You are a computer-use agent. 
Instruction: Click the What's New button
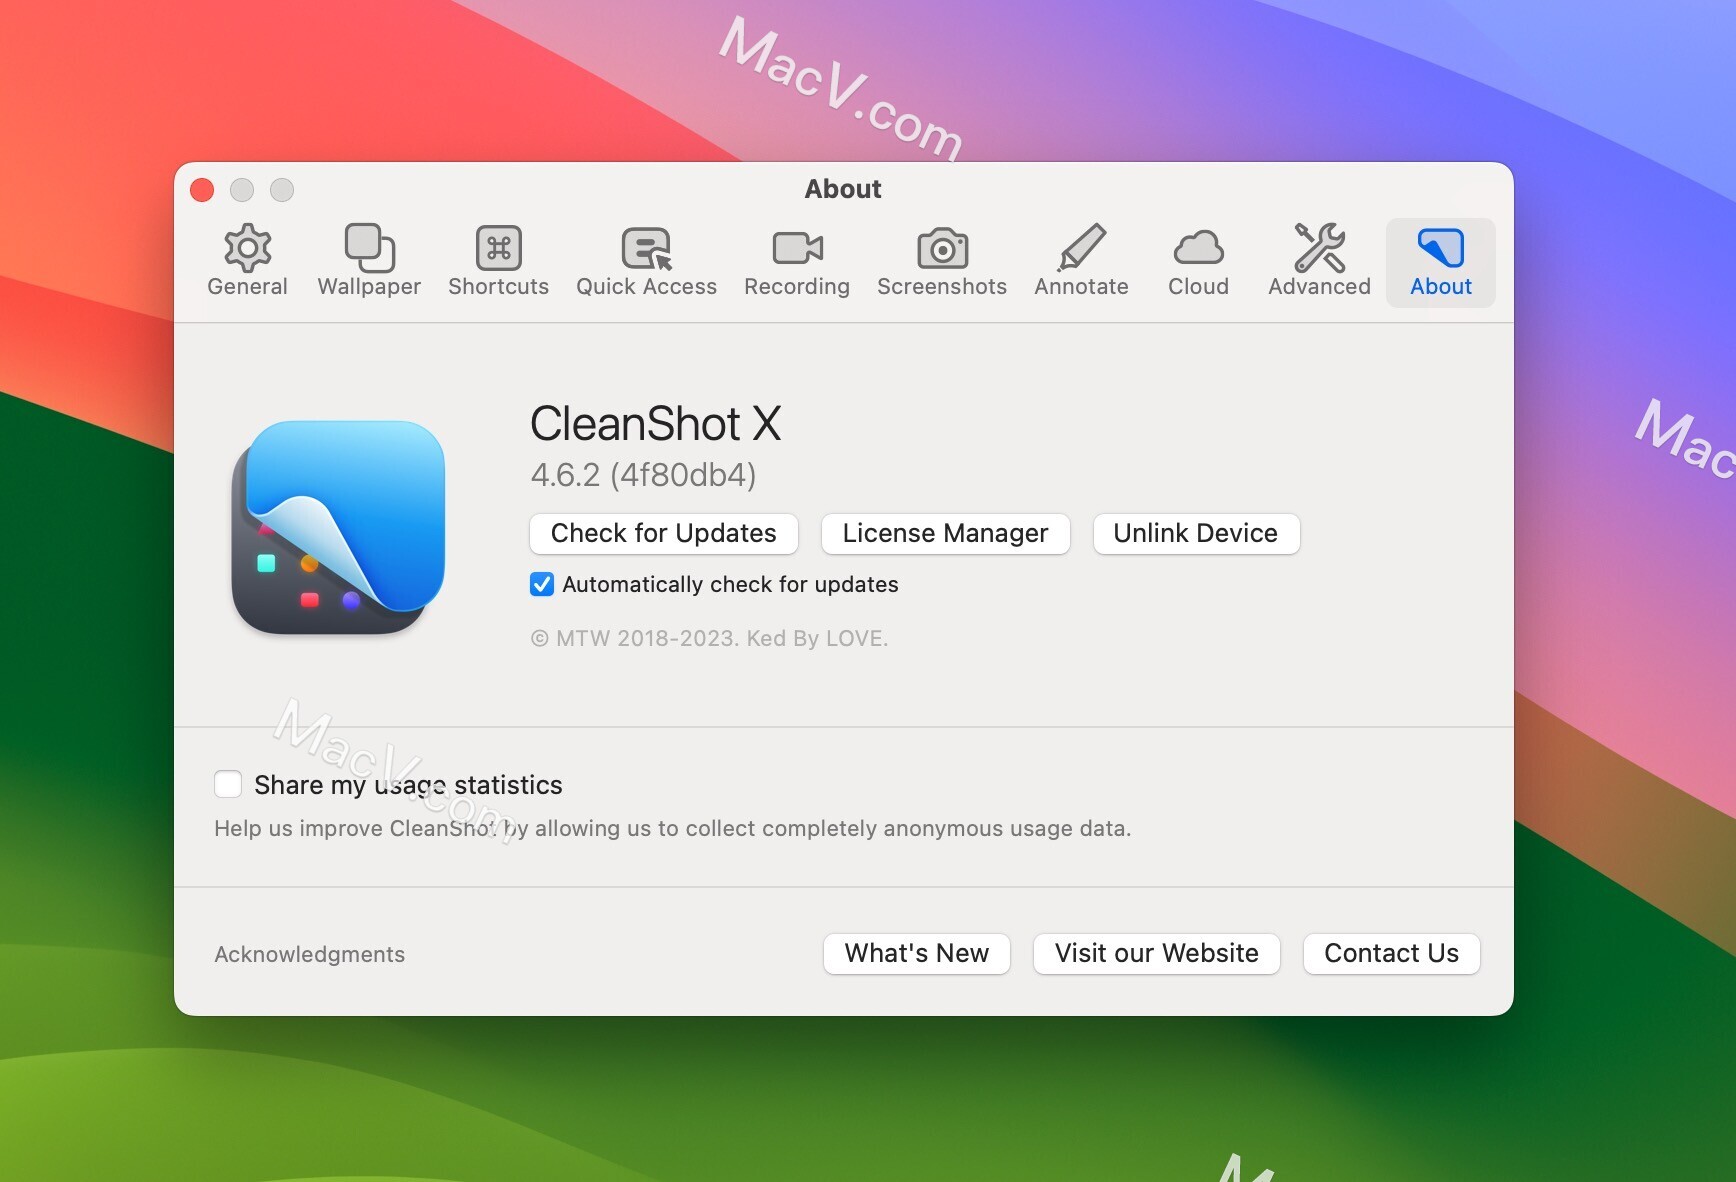point(917,953)
